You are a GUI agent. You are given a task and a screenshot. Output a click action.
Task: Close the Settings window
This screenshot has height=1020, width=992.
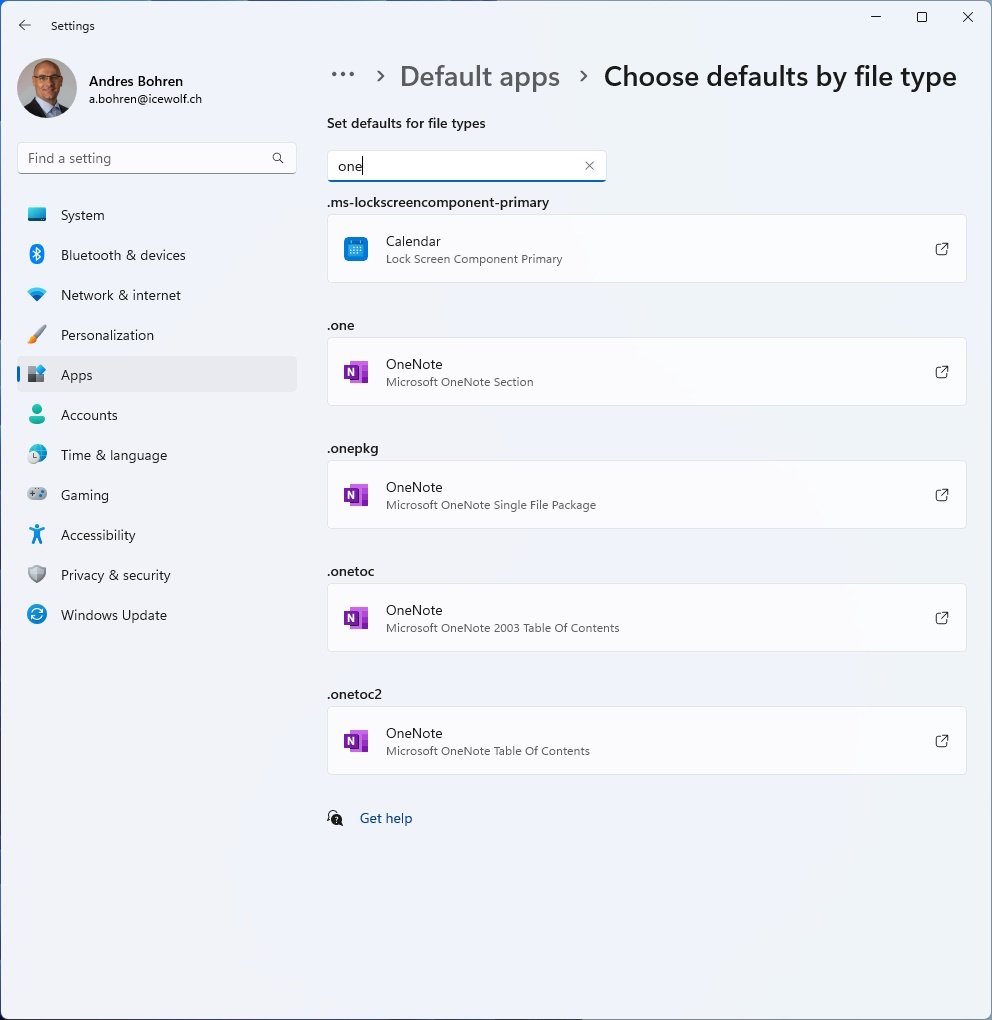tap(968, 17)
